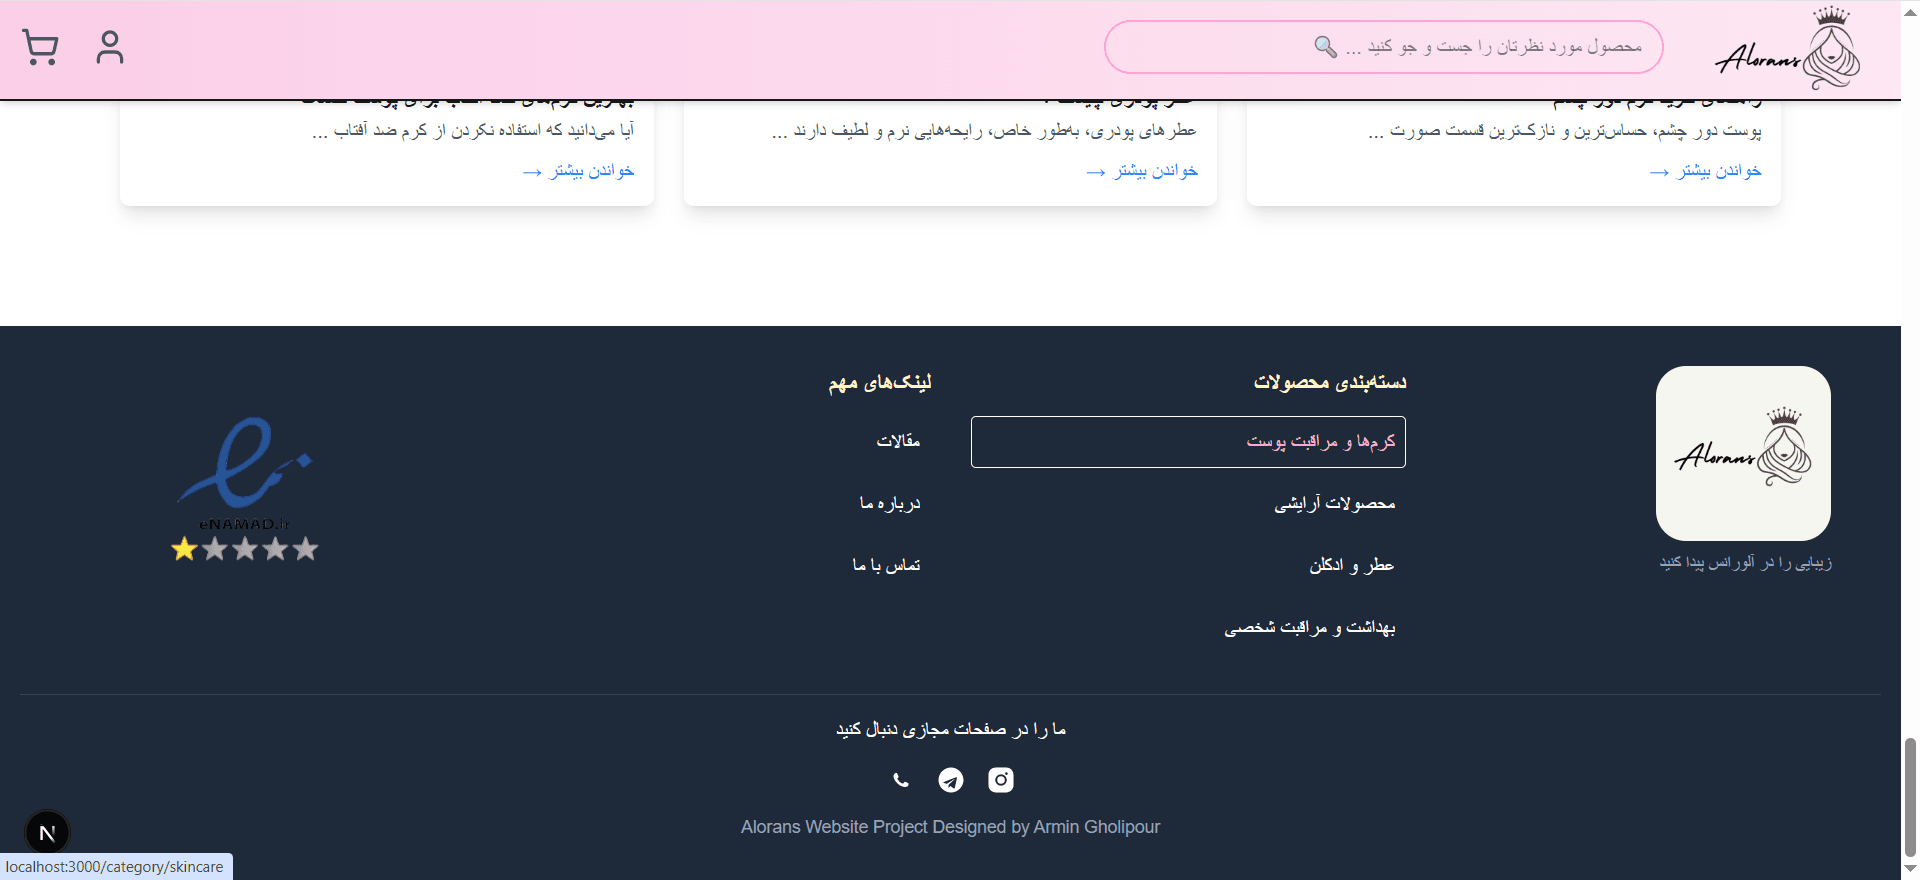Screen dimensions: 1920x880
Task: Click خواندن بیشتر on eye cream article
Action: coord(1705,172)
